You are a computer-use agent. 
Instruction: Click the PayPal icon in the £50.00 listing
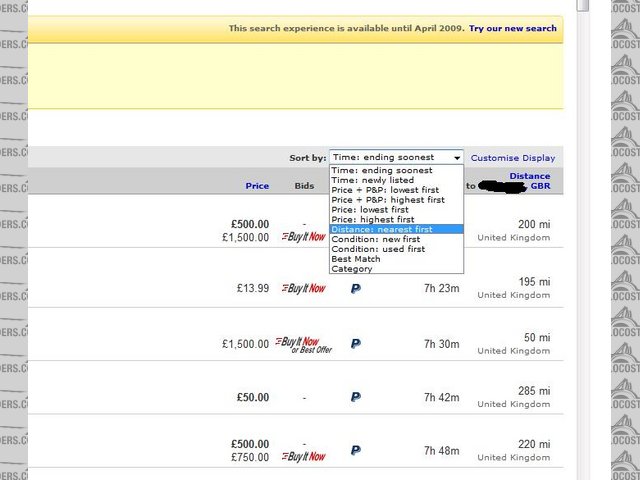click(x=355, y=397)
